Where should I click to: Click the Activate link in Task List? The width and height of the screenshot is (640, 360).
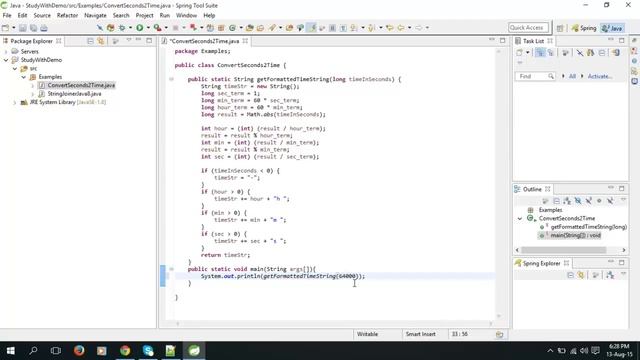tap(600, 76)
